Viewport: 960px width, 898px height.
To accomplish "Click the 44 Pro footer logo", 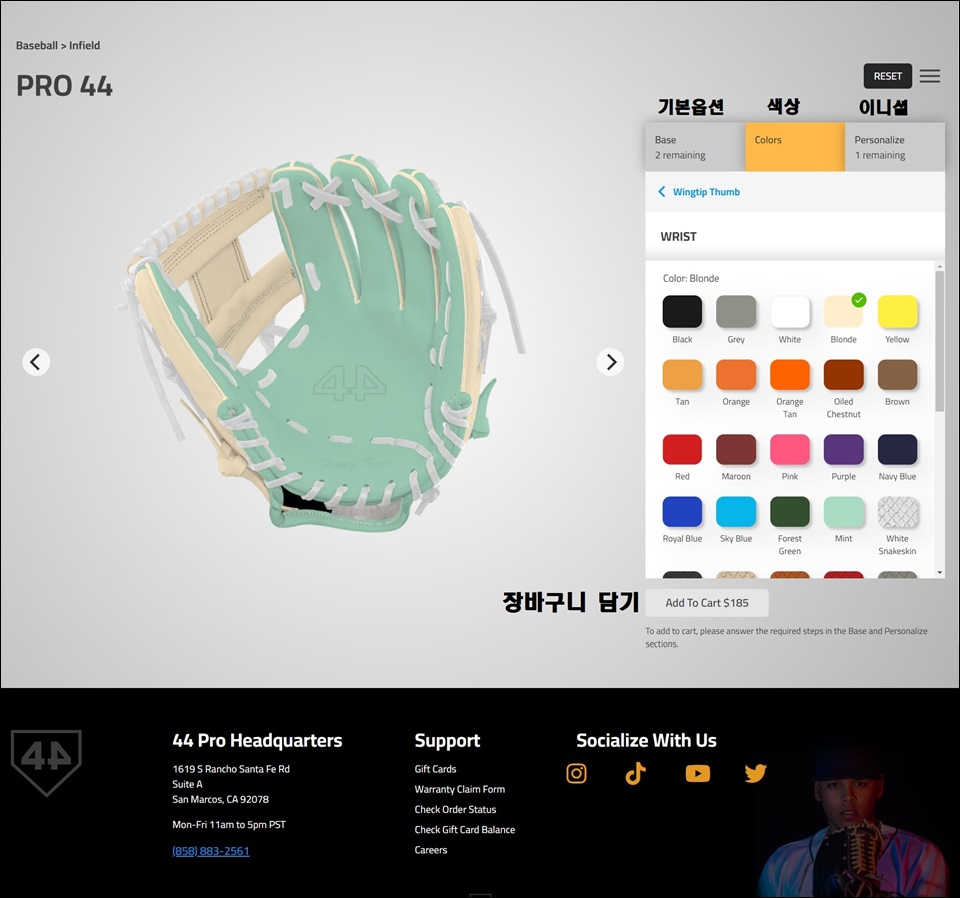I will point(46,762).
